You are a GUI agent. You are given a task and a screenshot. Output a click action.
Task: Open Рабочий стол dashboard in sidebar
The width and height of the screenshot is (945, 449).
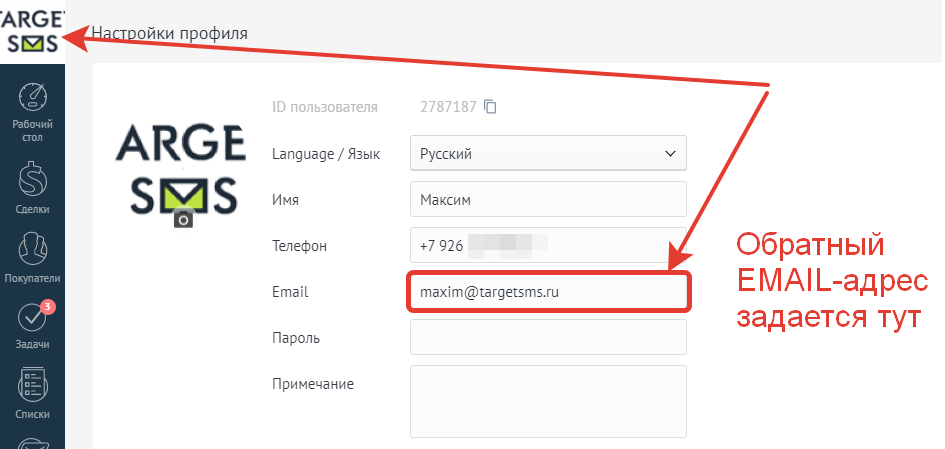click(x=33, y=113)
